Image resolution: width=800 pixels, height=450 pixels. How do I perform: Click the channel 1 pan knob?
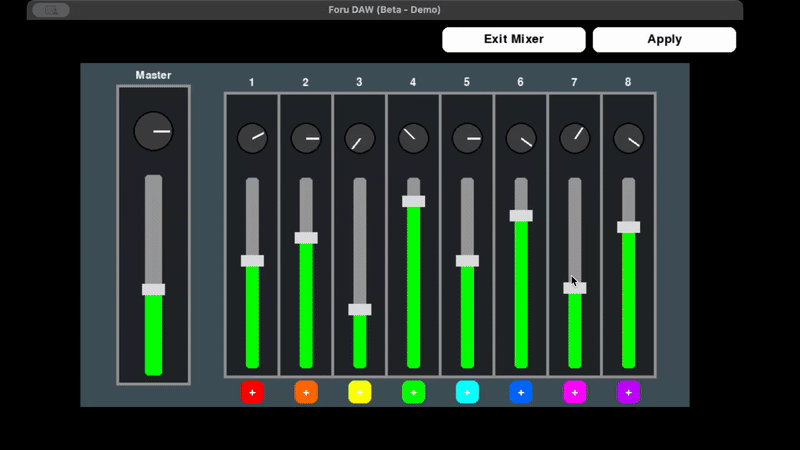click(x=253, y=138)
